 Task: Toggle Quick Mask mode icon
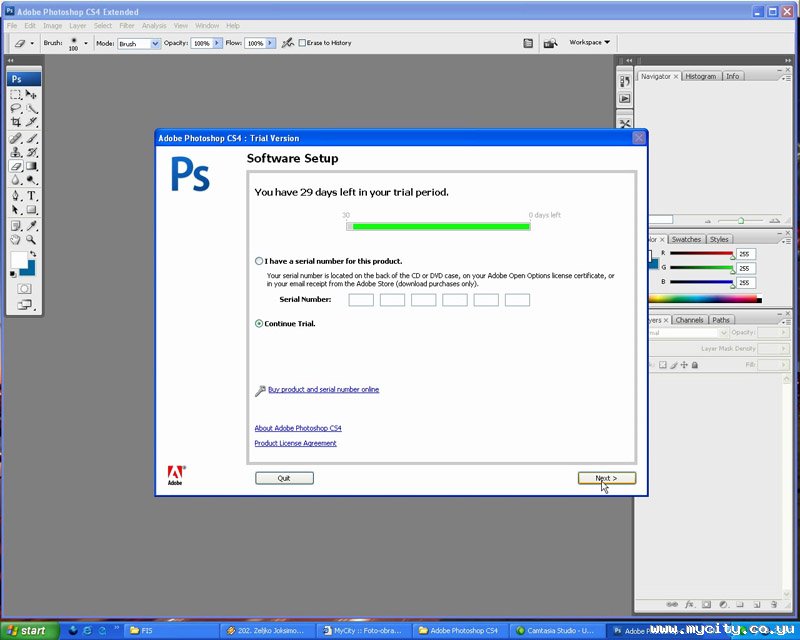24,289
